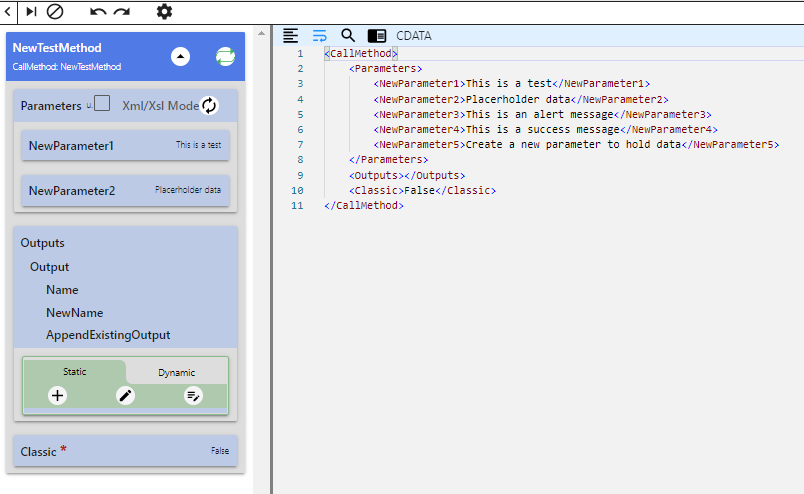This screenshot has height=494, width=804.
Task: Add a new output with the plus icon
Action: [x=57, y=396]
